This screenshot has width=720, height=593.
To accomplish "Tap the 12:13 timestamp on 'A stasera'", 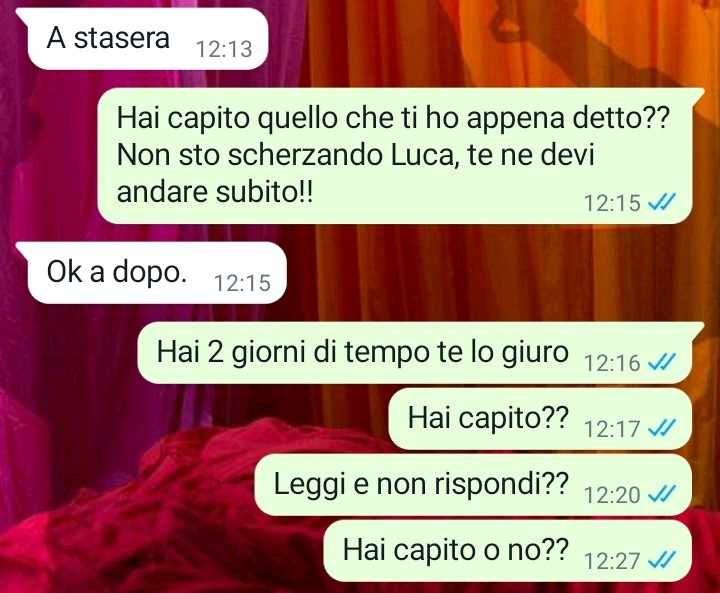I will 224,49.
